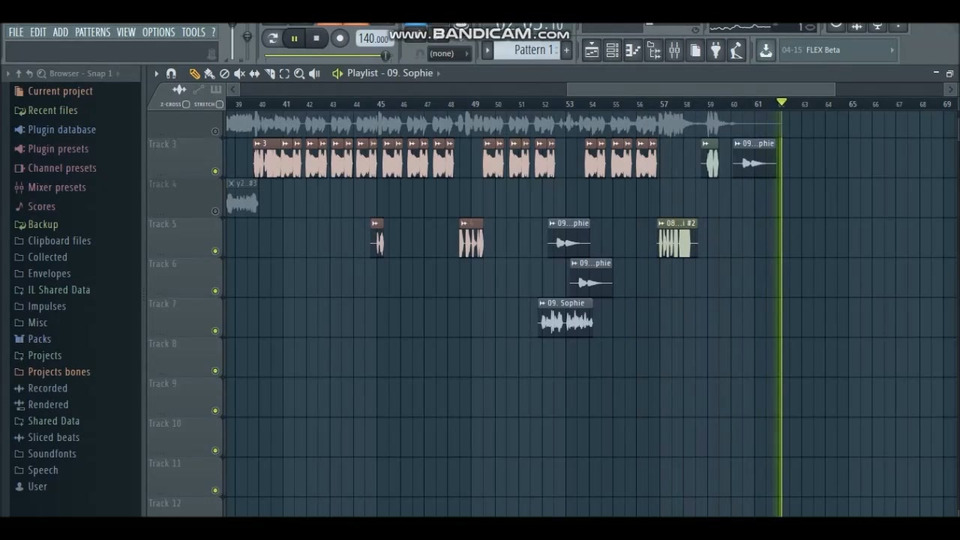
Task: Toggle STRETCH option
Action: point(219,105)
